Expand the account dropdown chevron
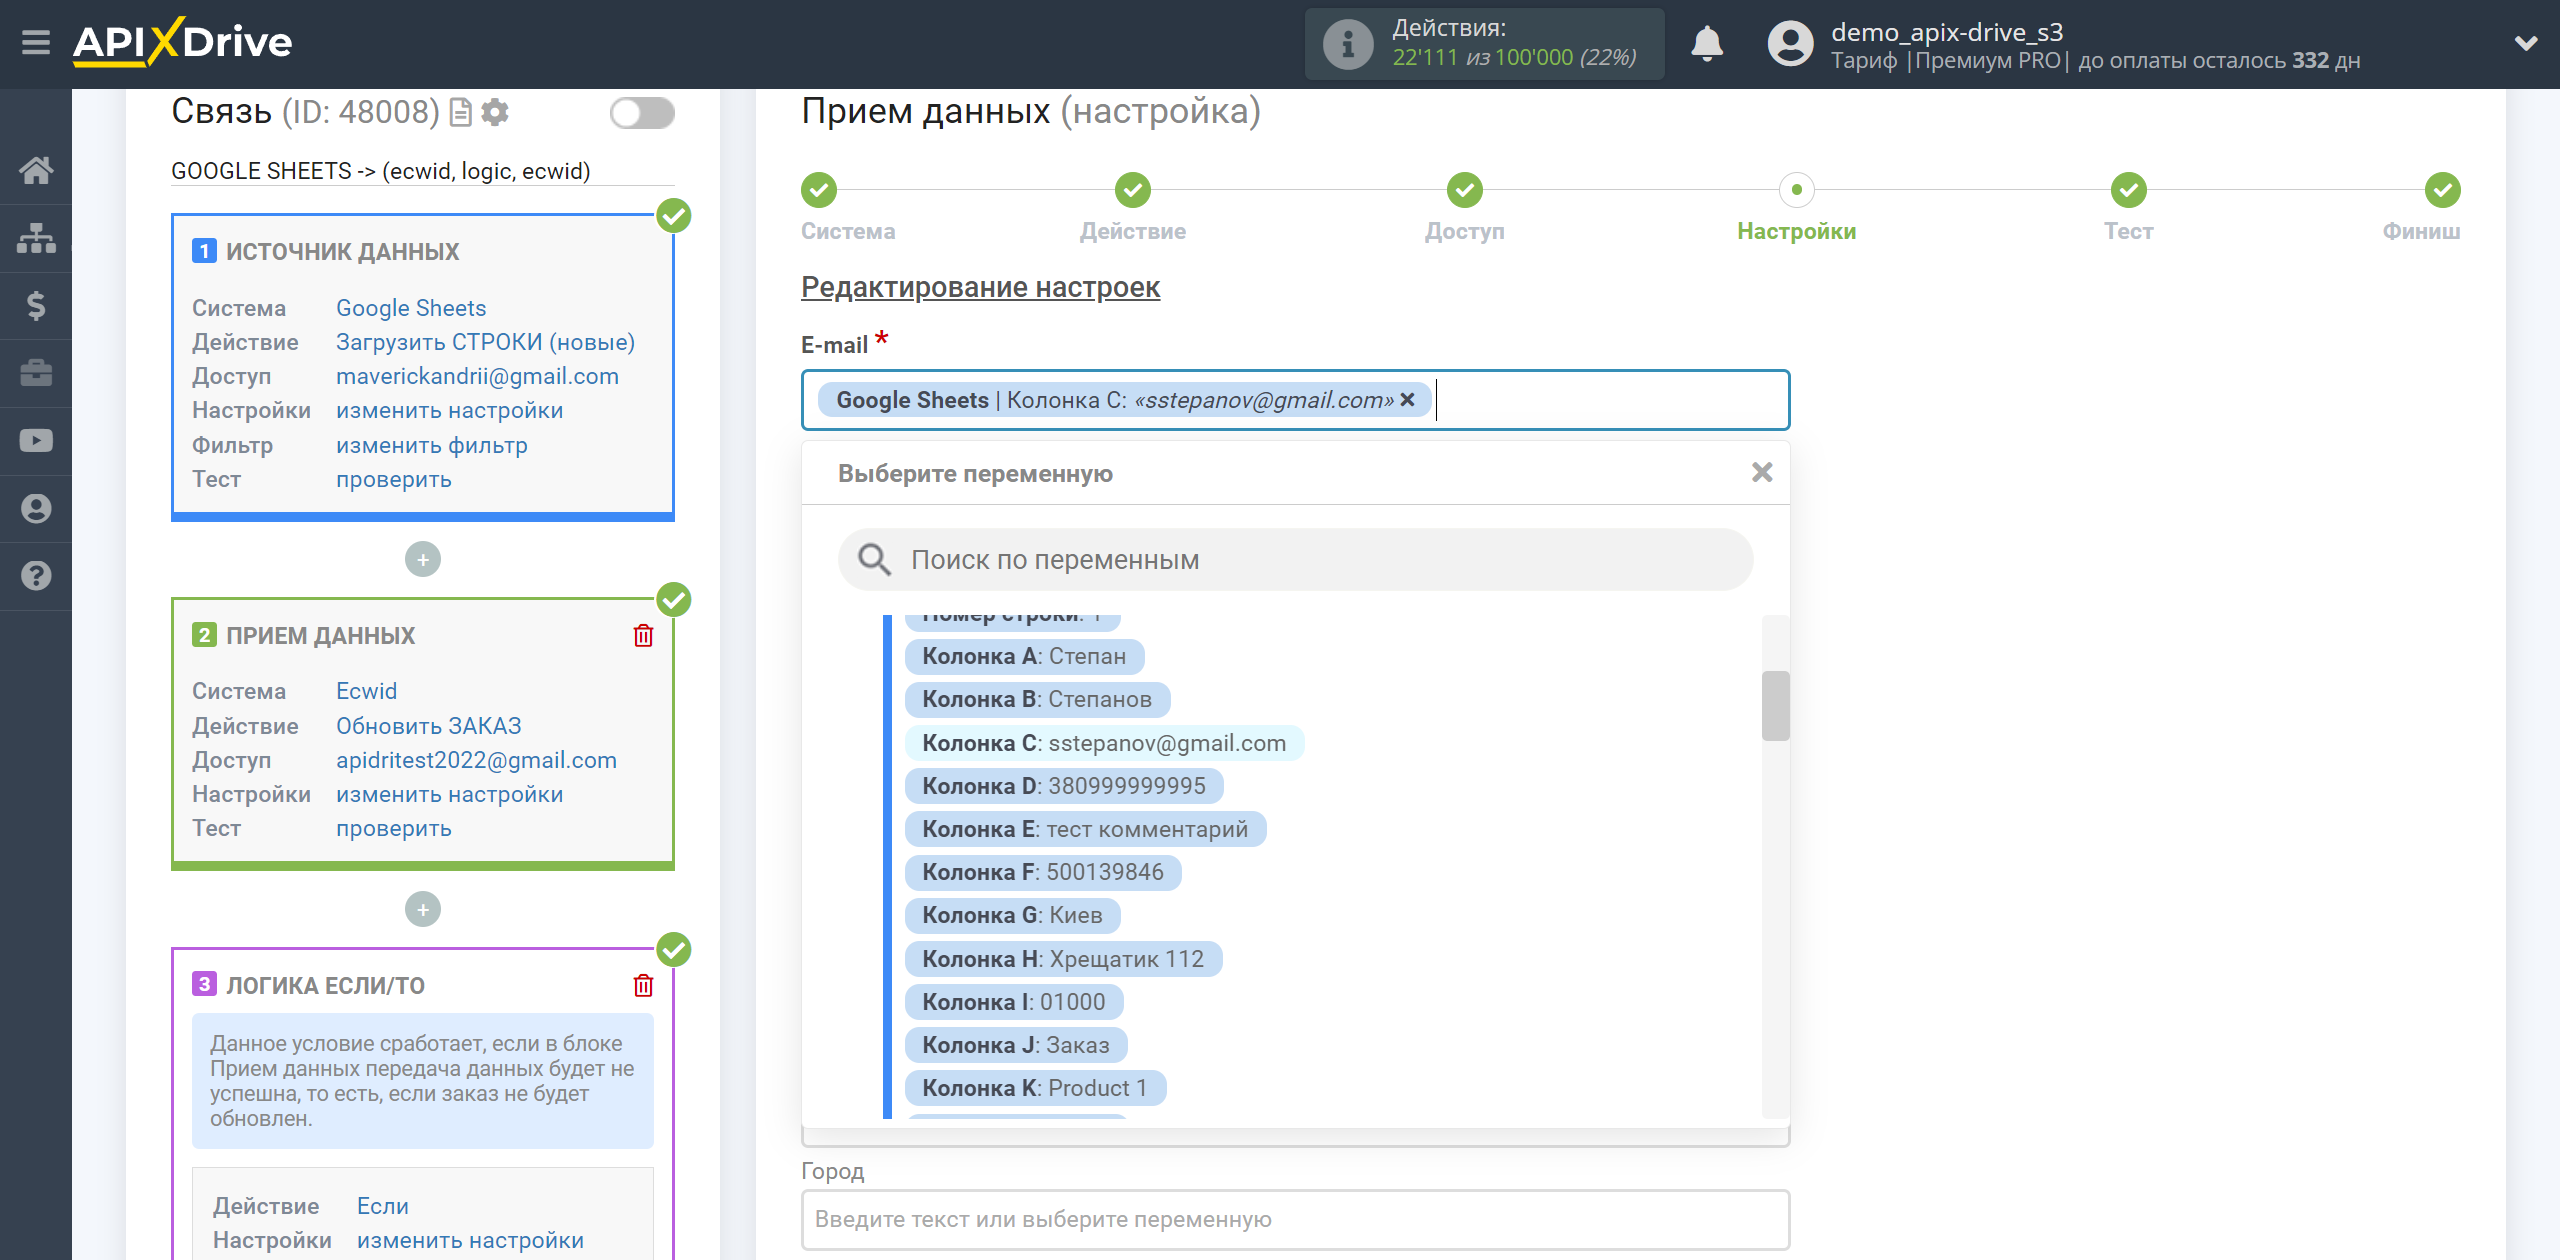The image size is (2560, 1260). click(2526, 43)
